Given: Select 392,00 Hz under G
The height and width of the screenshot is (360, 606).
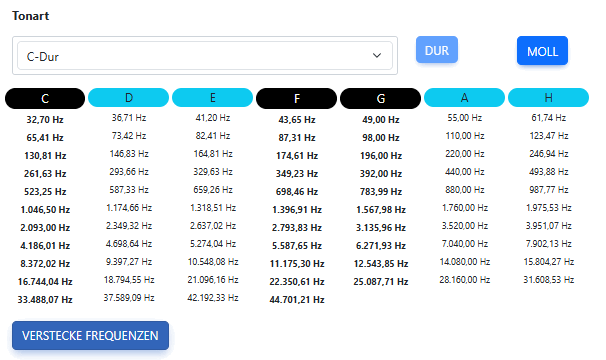Looking at the screenshot, I should click(381, 174).
